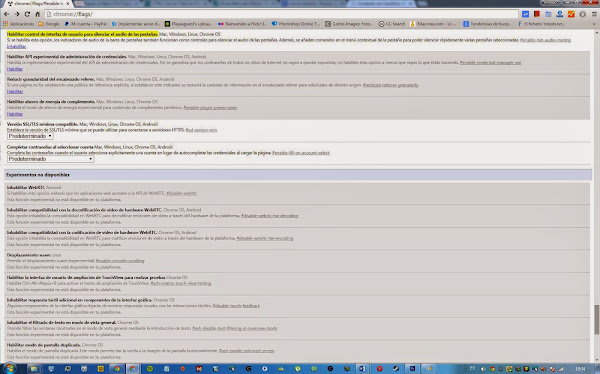
Task: Open the Spotify green taskbar icon
Action: [x=150, y=369]
